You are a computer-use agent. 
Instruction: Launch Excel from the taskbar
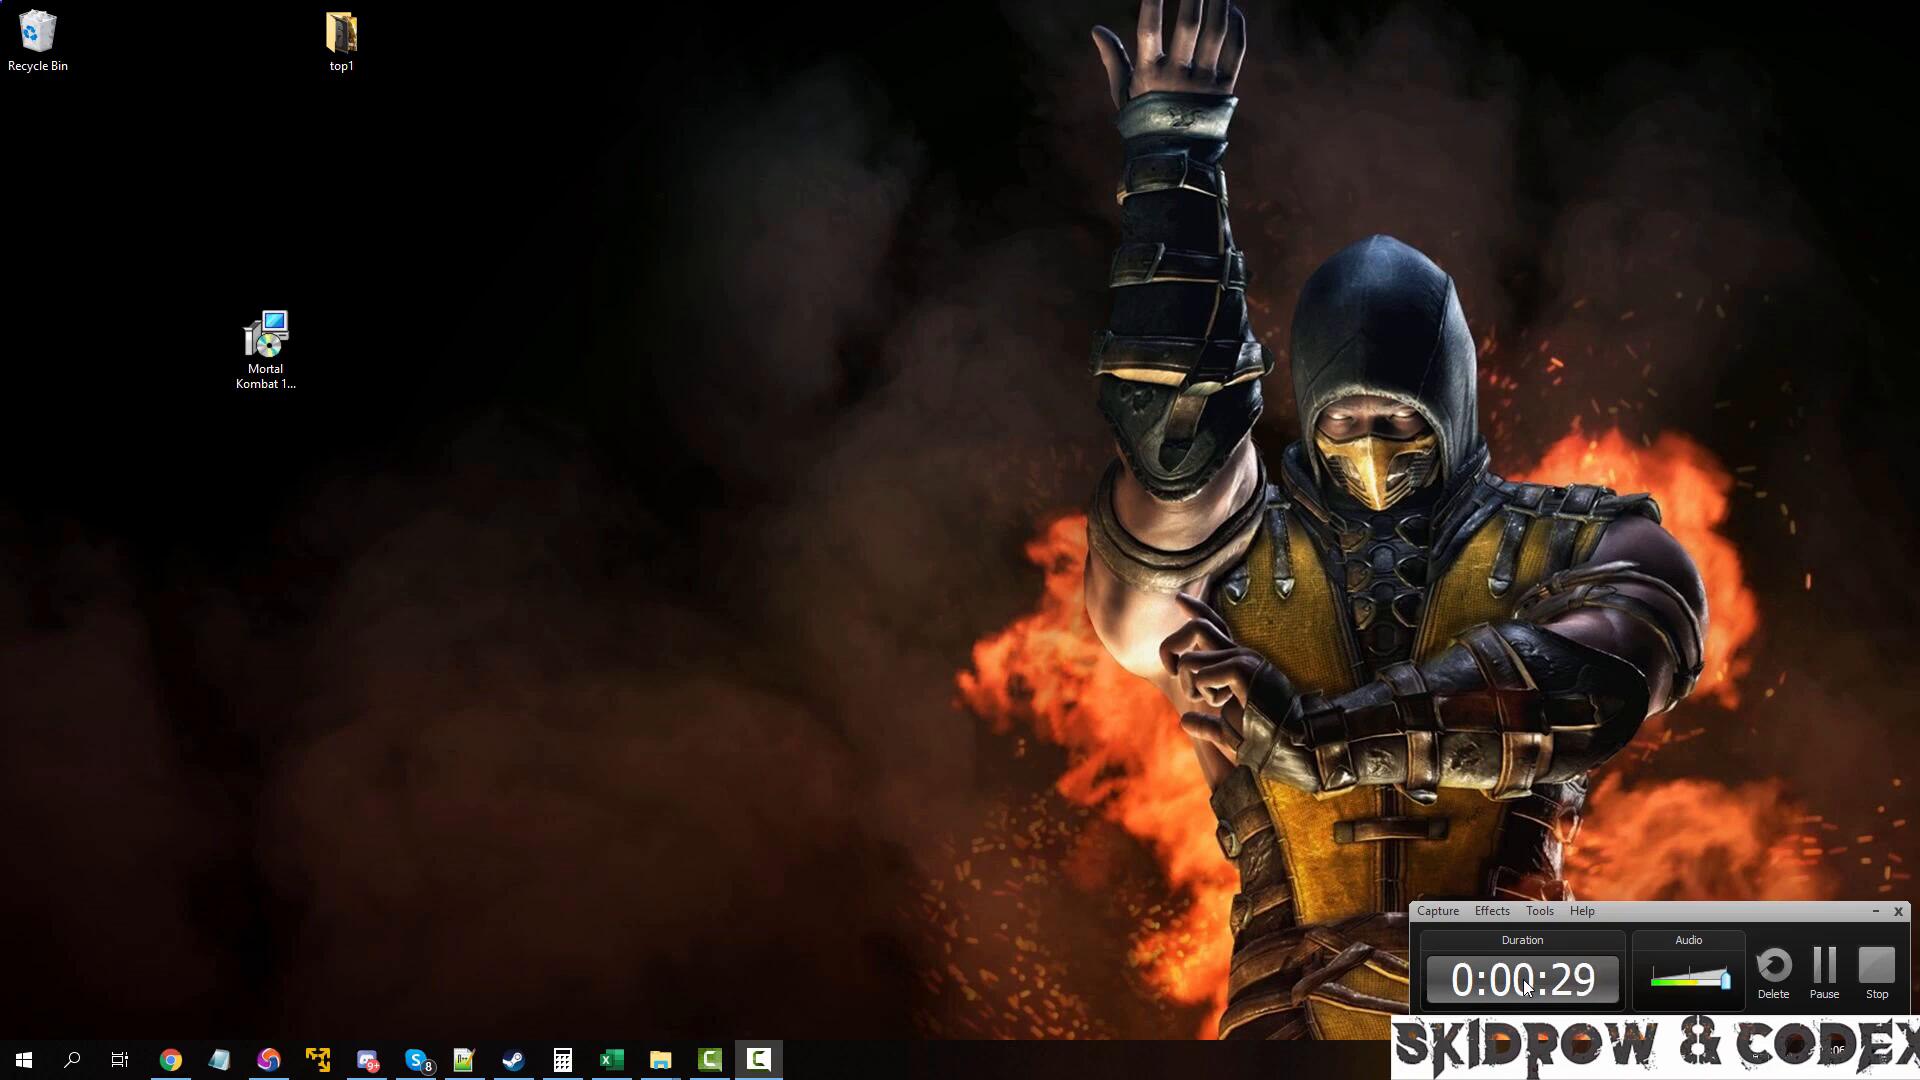(x=611, y=1060)
